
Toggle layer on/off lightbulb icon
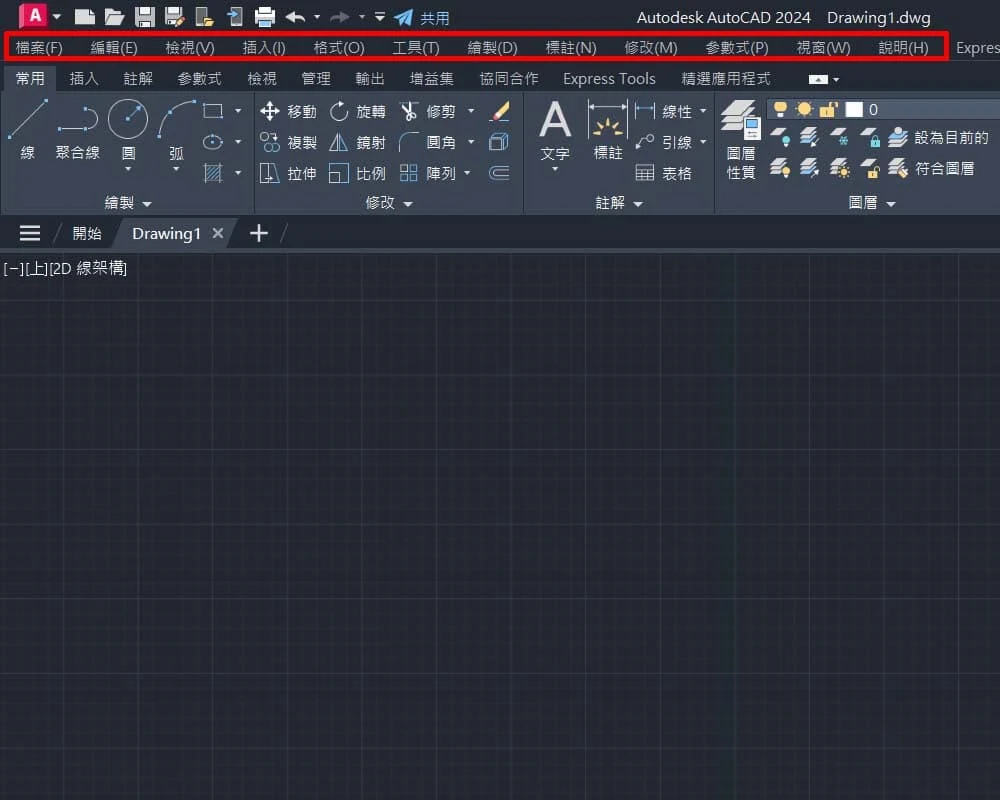coord(779,110)
